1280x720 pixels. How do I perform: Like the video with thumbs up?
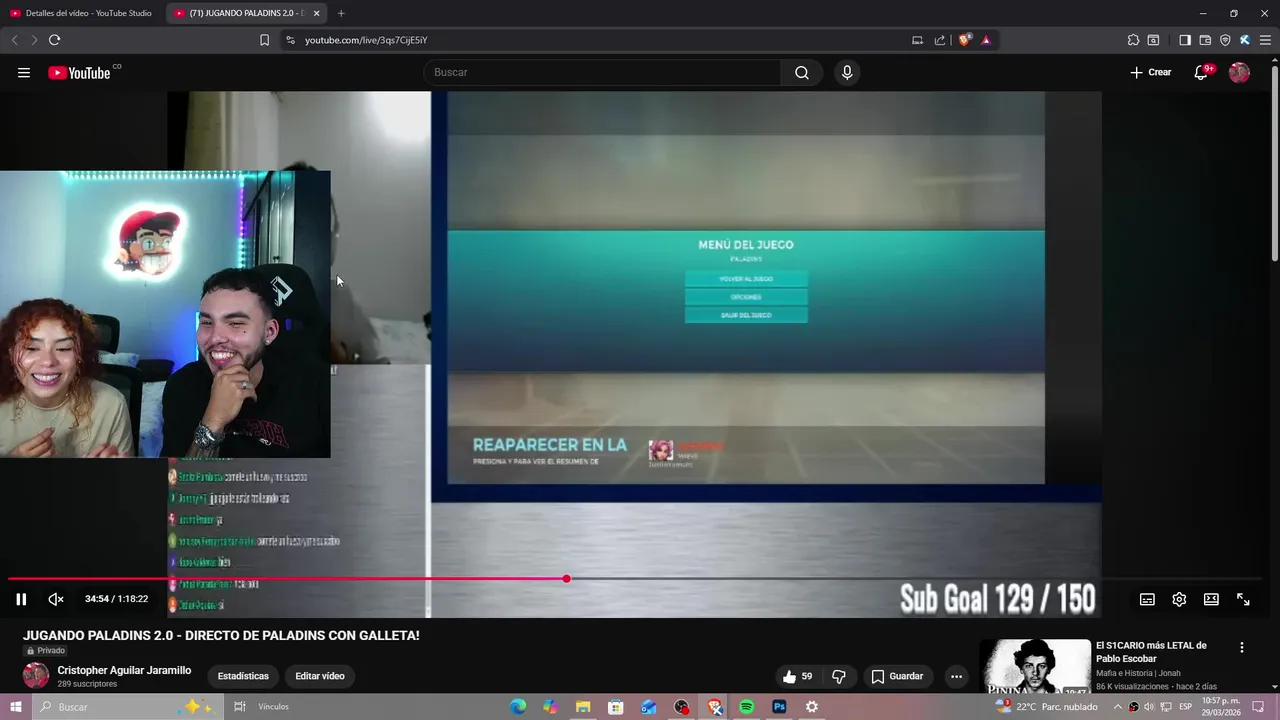pos(797,676)
